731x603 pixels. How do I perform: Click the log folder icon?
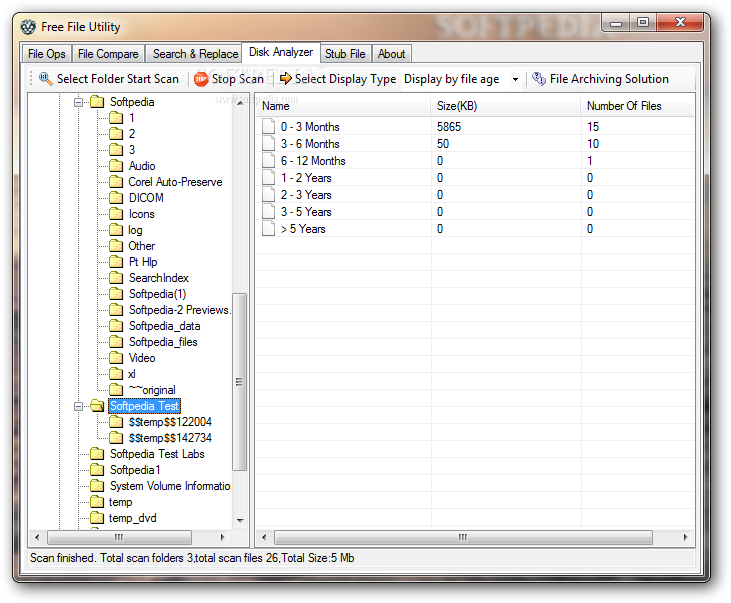pyautogui.click(x=116, y=230)
